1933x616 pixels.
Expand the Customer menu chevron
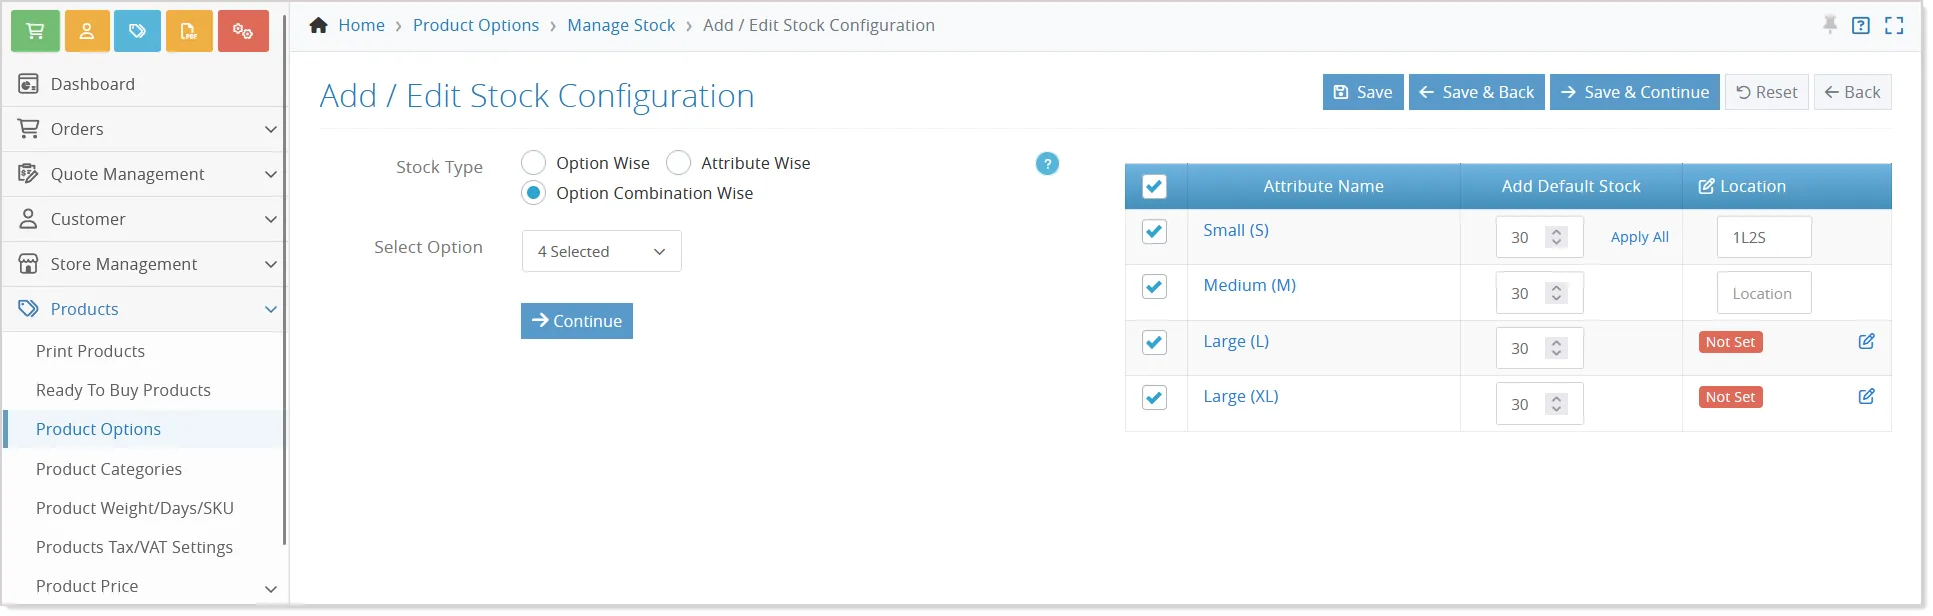point(270,219)
